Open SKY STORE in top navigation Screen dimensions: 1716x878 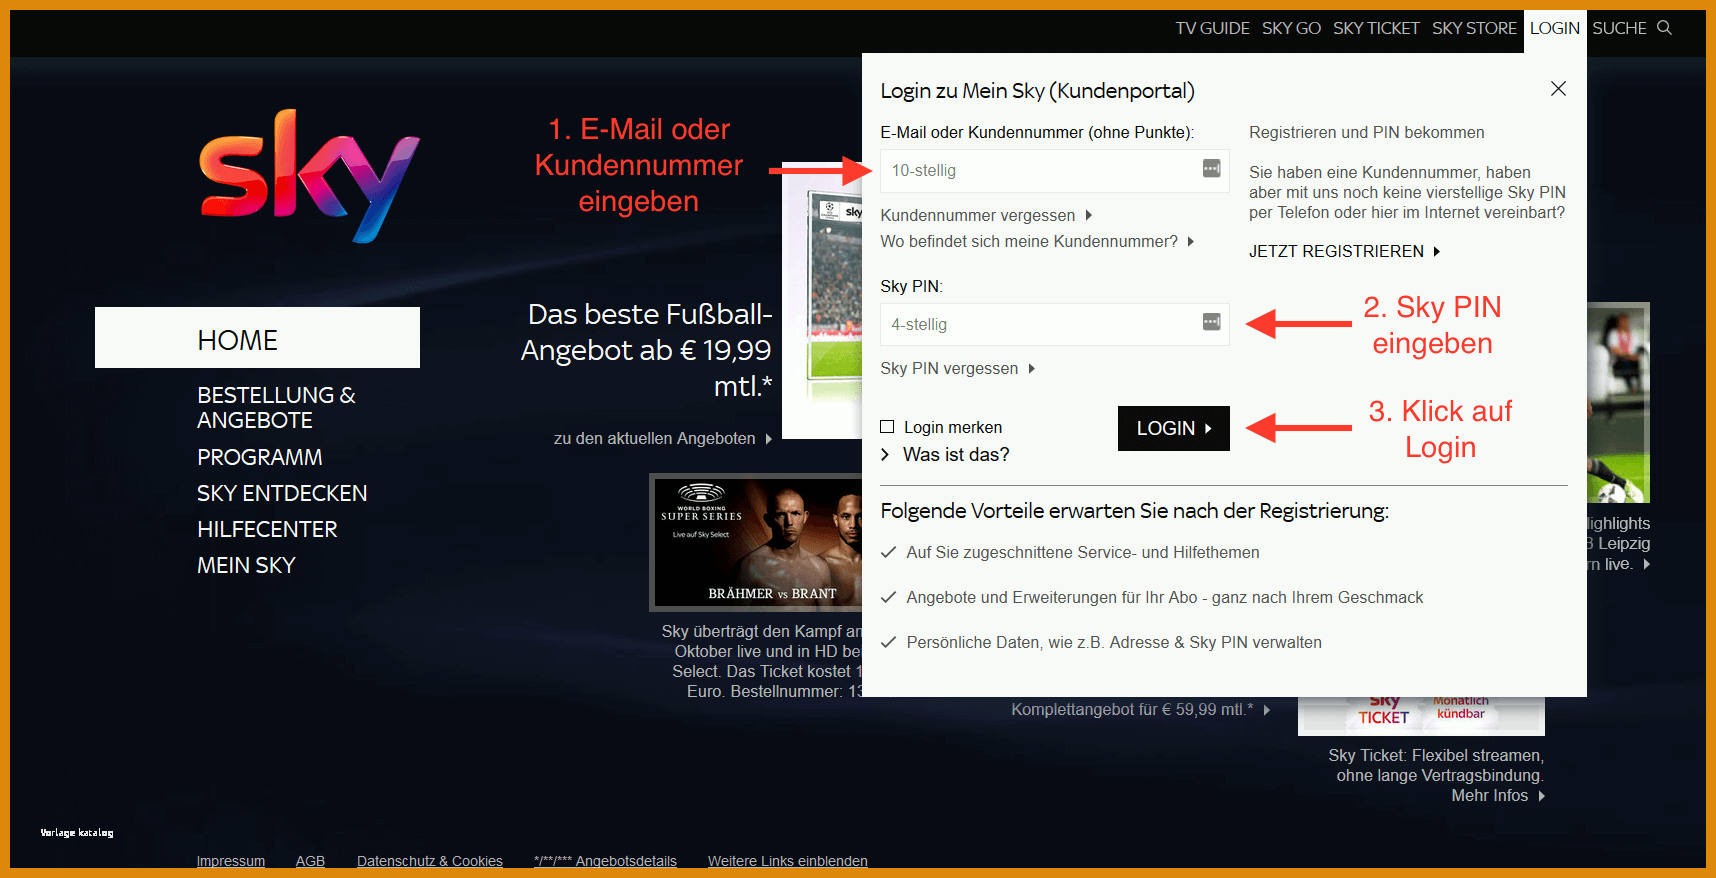pos(1474,28)
